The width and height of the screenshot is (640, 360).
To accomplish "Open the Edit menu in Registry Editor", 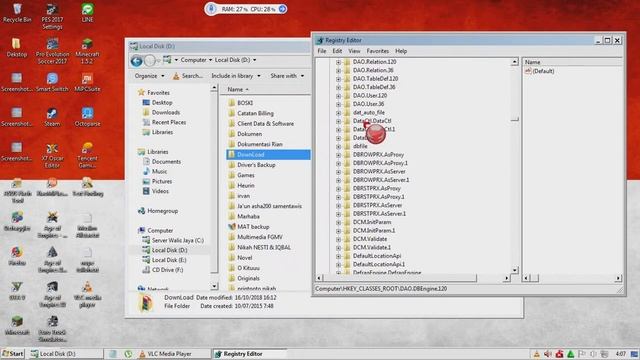I will coord(337,51).
